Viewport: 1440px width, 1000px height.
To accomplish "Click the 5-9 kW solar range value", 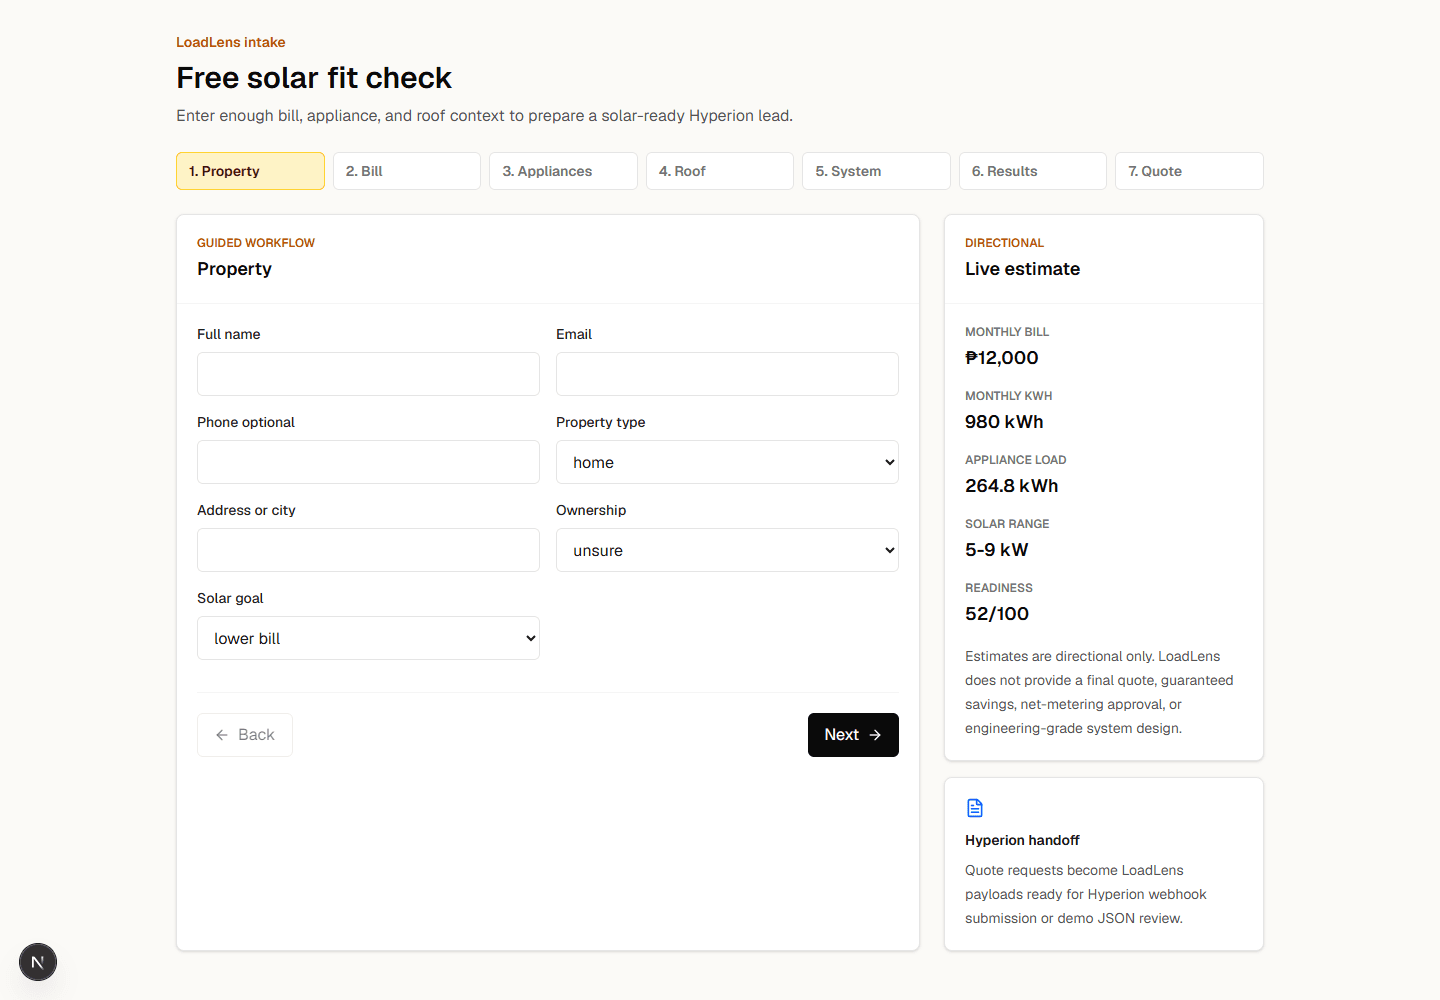I will coord(996,550).
